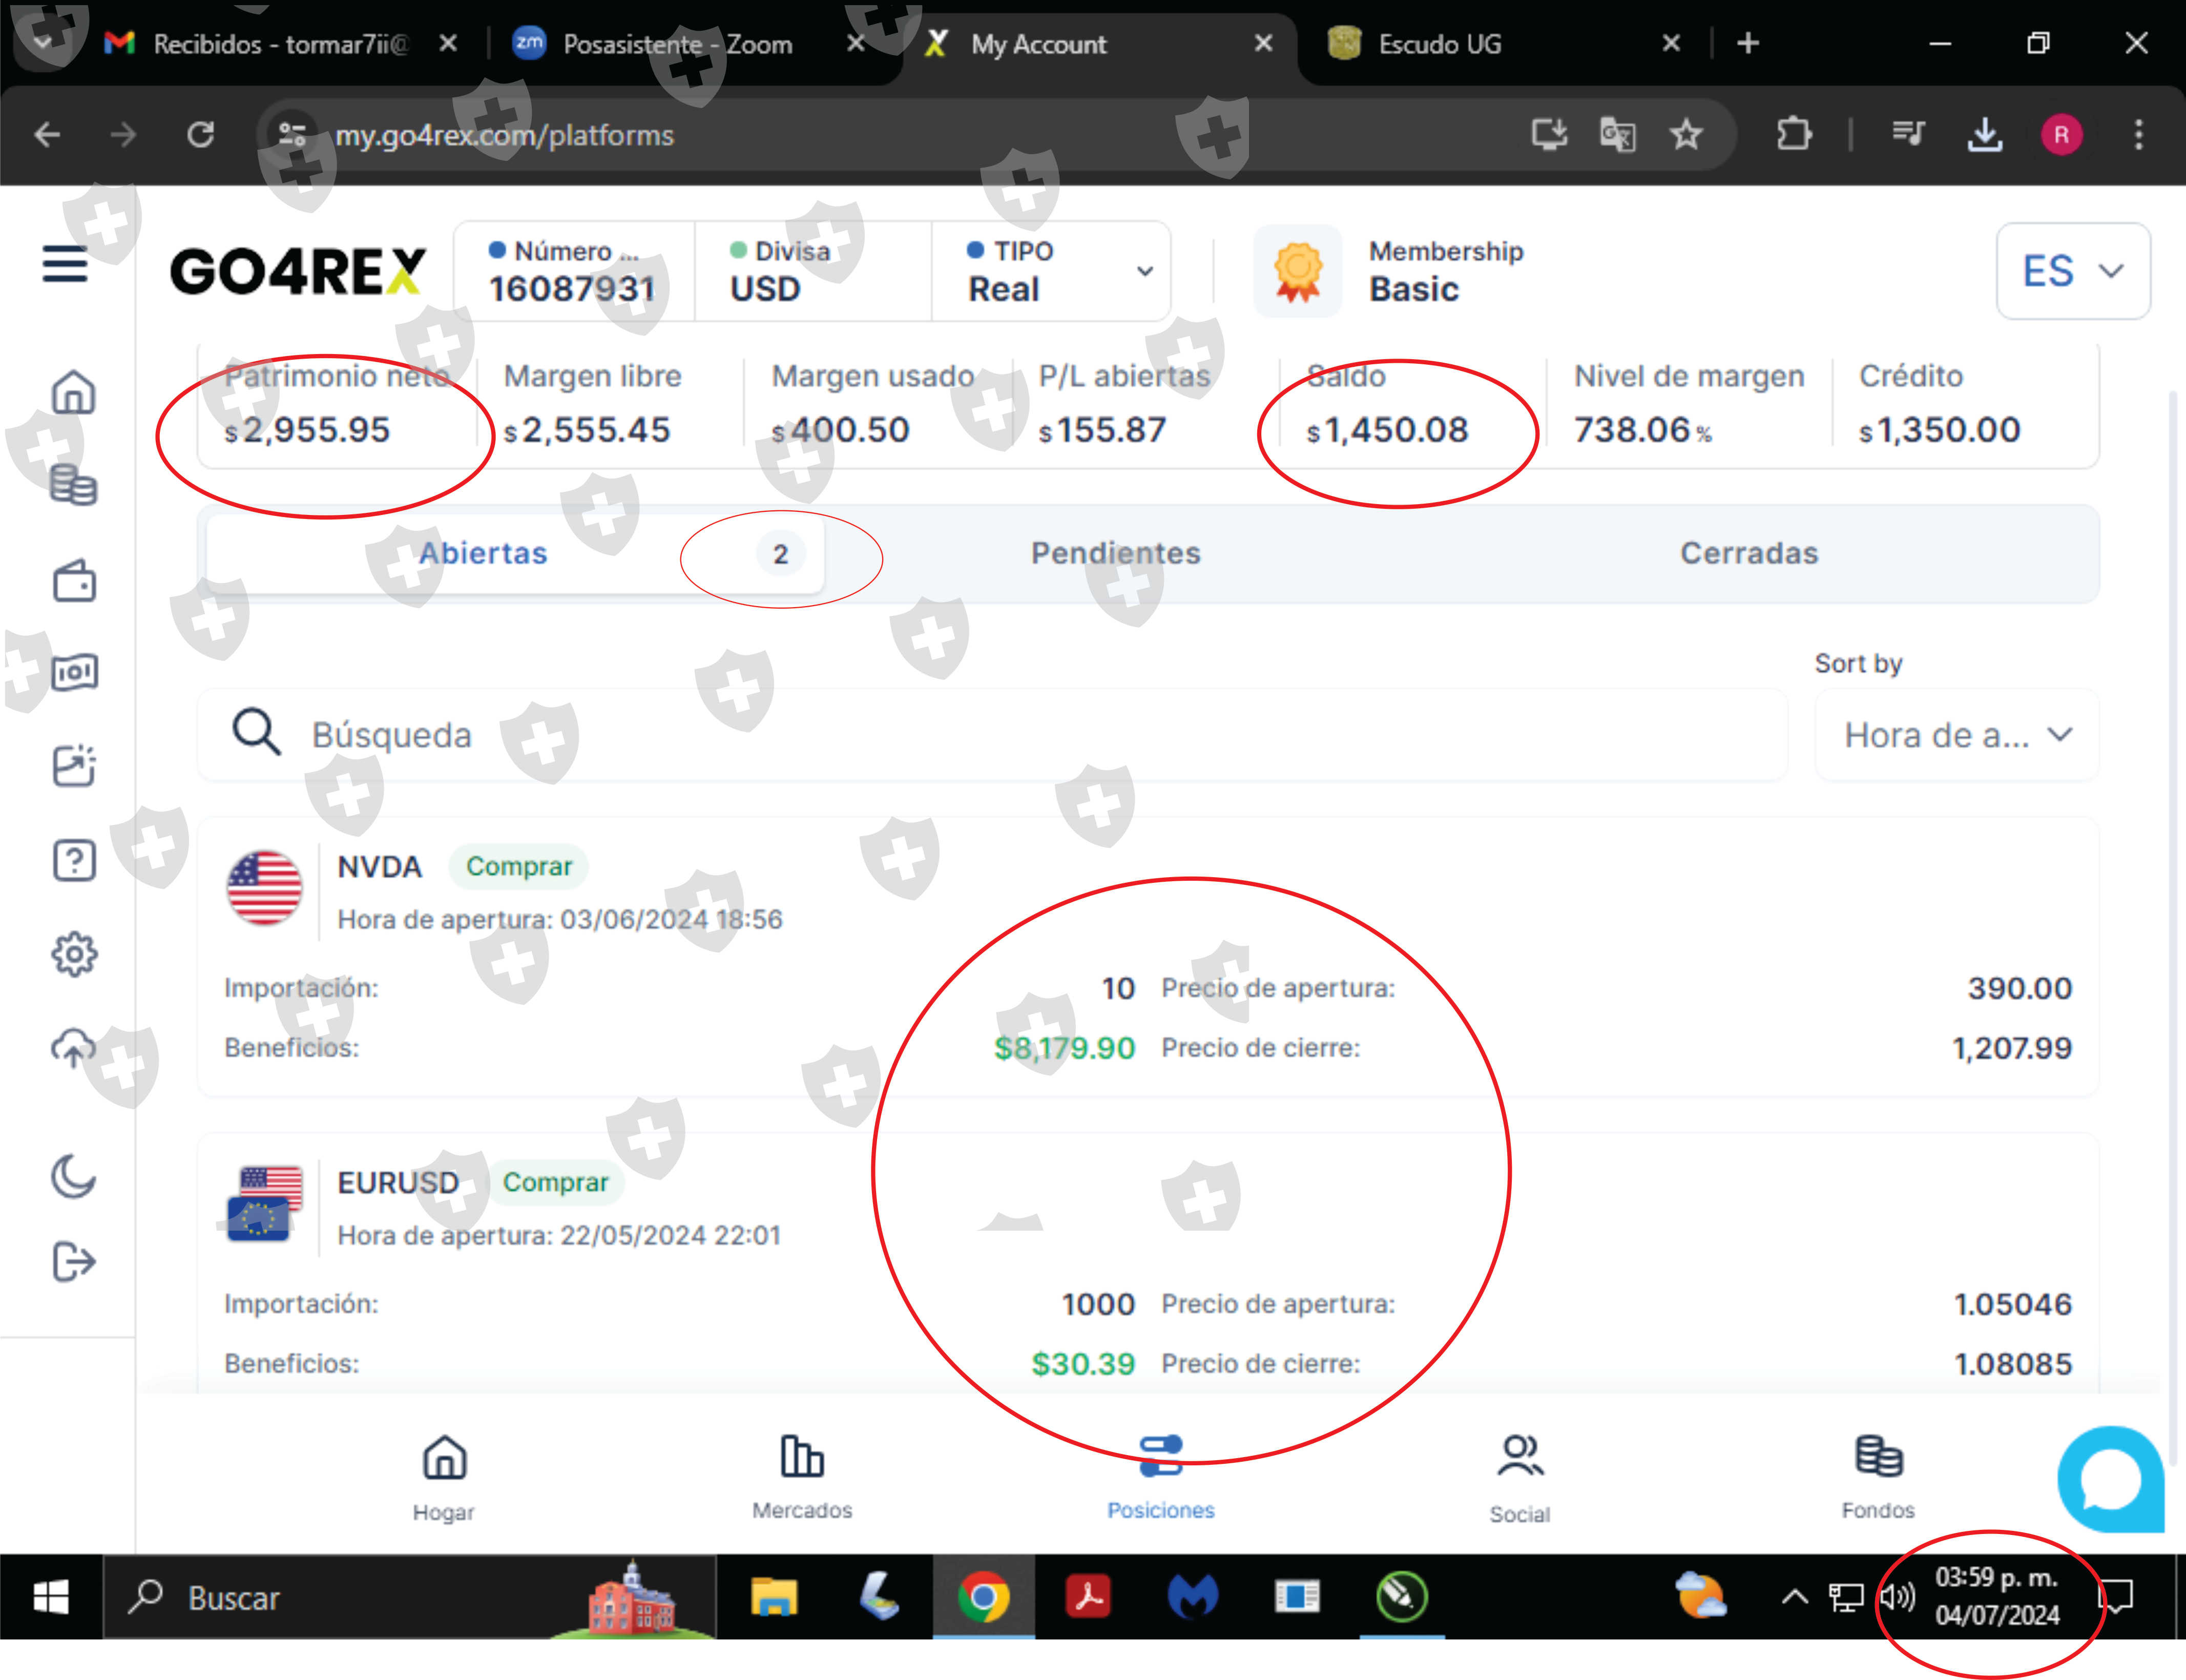Toggle dark mode moon icon
The width and height of the screenshot is (2186, 1680).
(73, 1176)
